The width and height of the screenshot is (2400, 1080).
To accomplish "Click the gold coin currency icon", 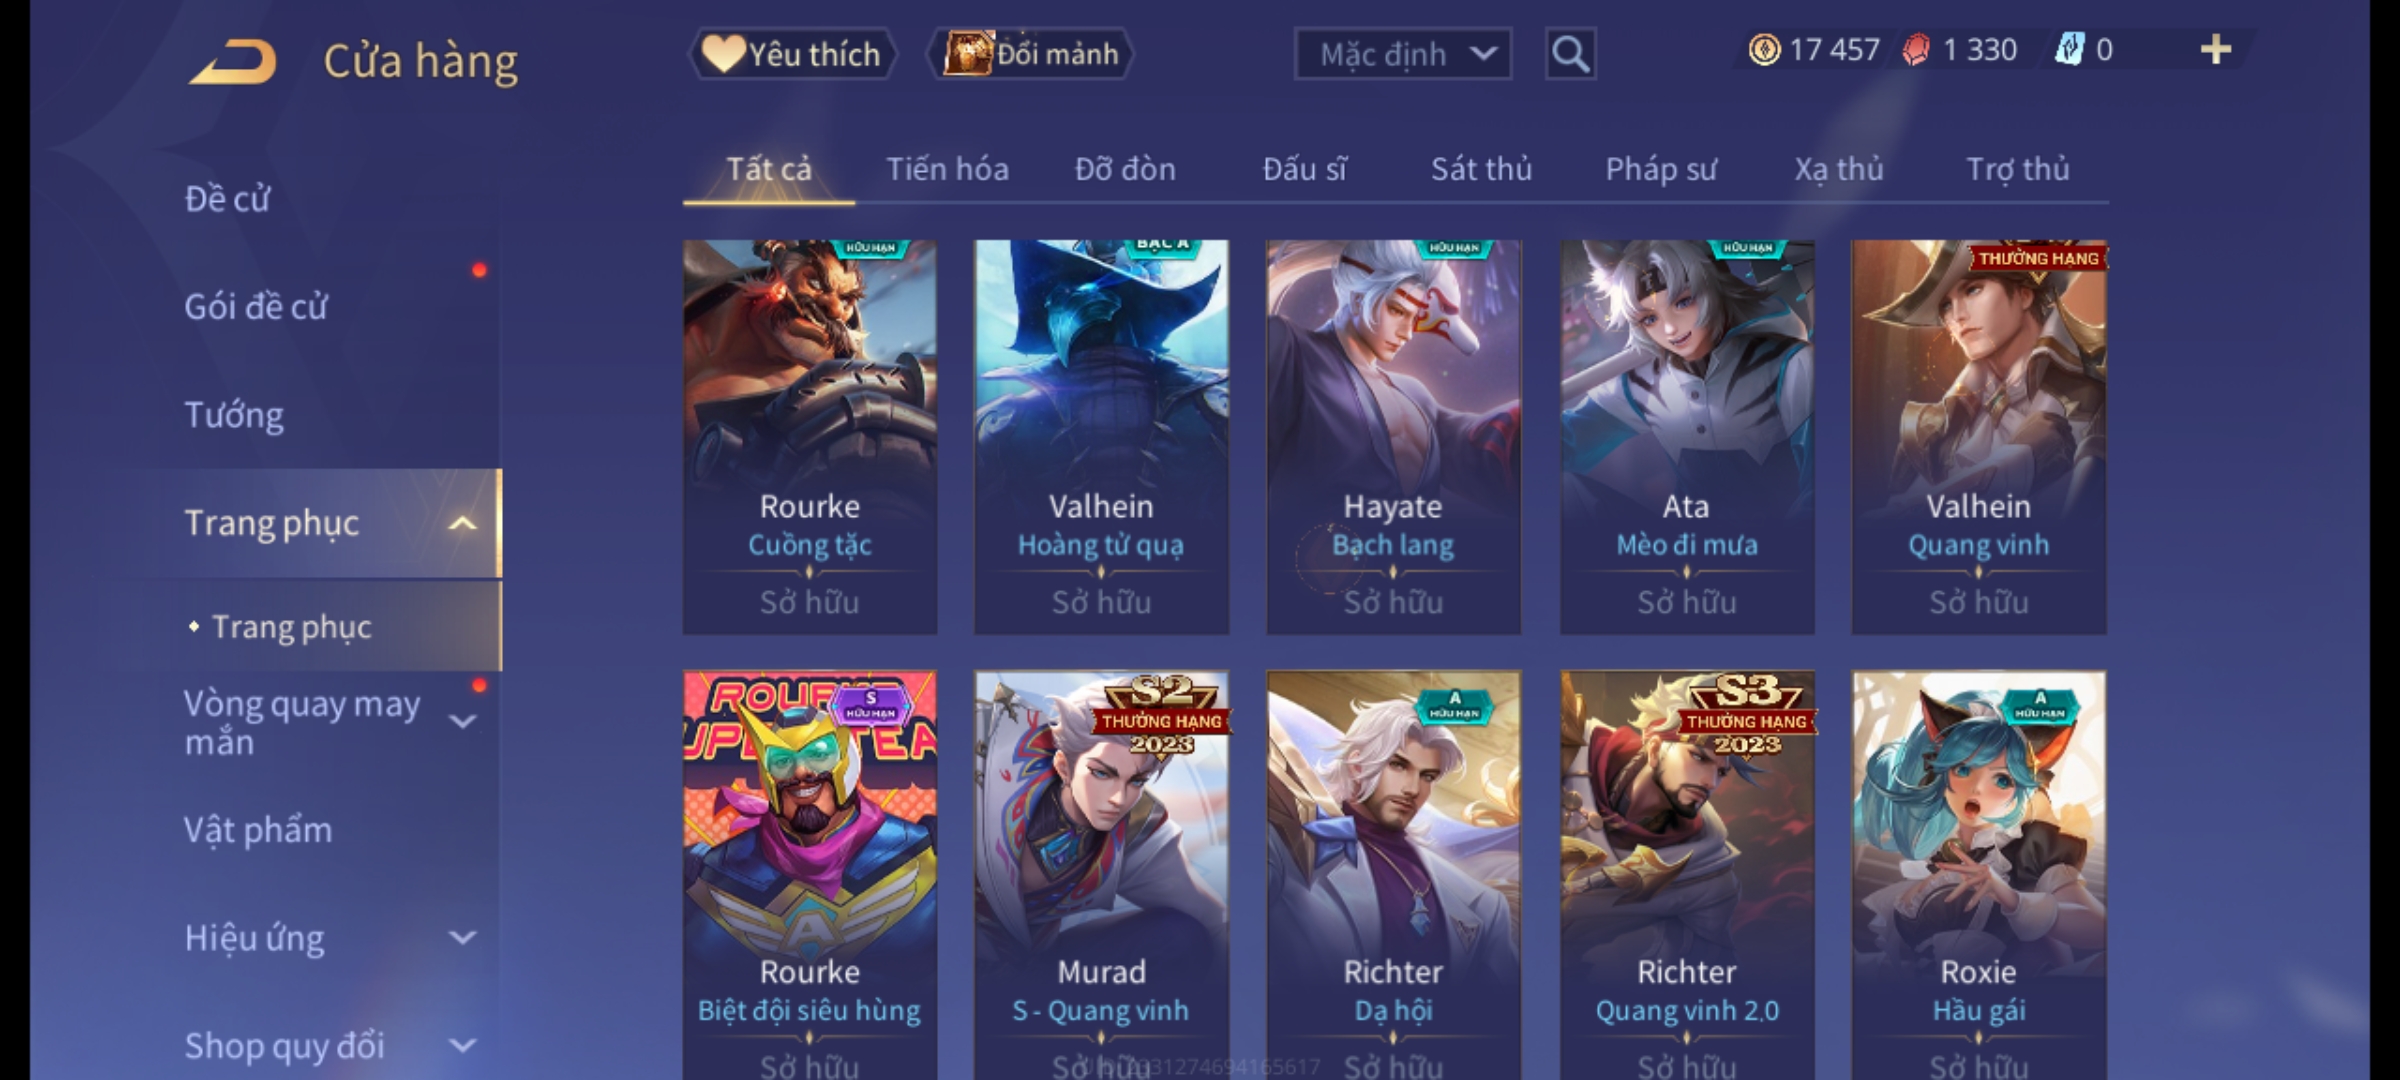I will (x=1764, y=50).
